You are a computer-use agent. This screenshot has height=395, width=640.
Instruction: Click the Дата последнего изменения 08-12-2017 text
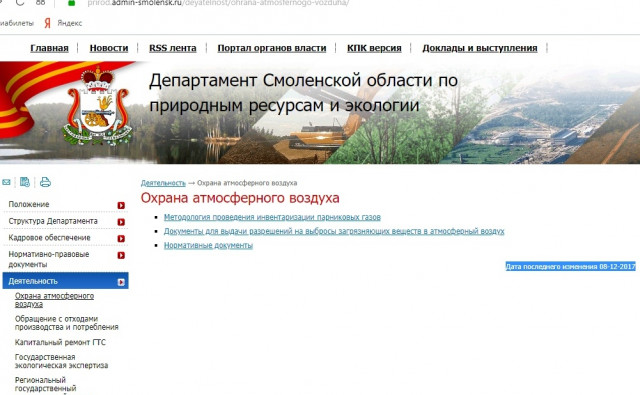571,266
